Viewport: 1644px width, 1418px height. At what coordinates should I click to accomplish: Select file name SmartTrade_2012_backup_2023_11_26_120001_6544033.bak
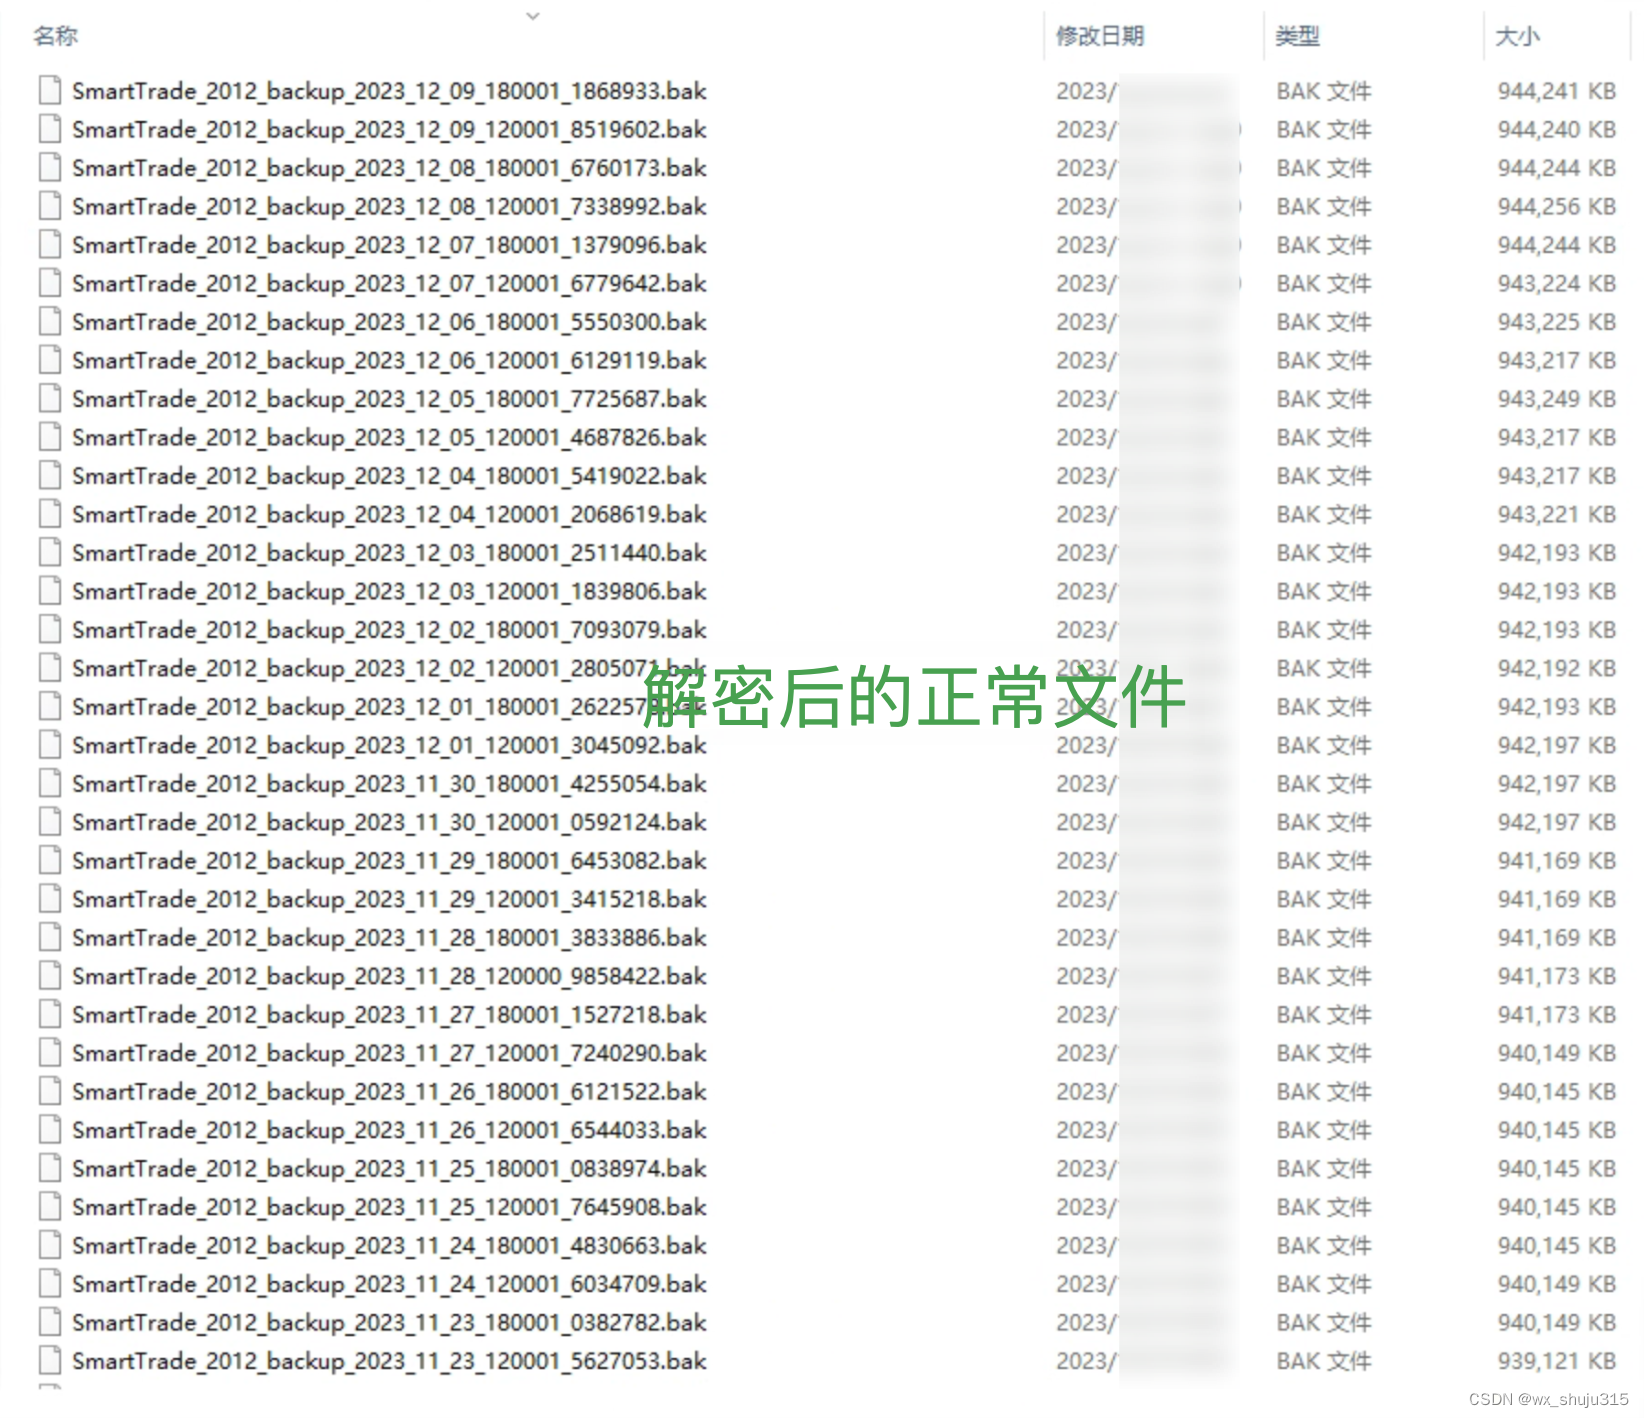click(389, 1130)
